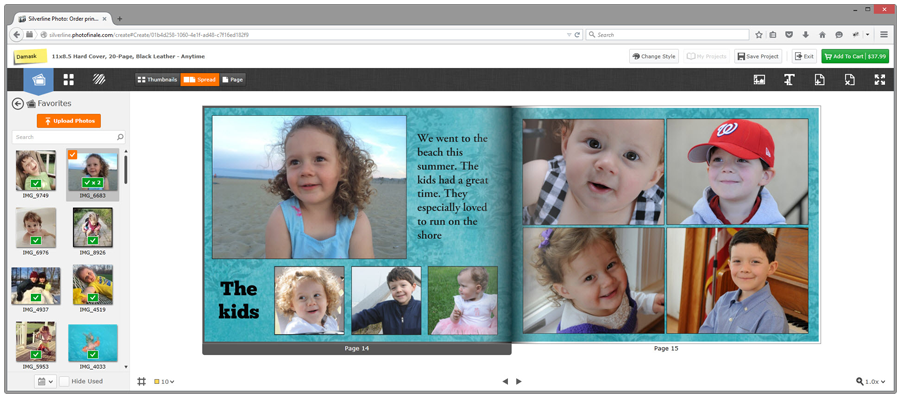Close the Silverline Photo tab
This screenshot has height=400, width=900.
(x=104, y=19)
